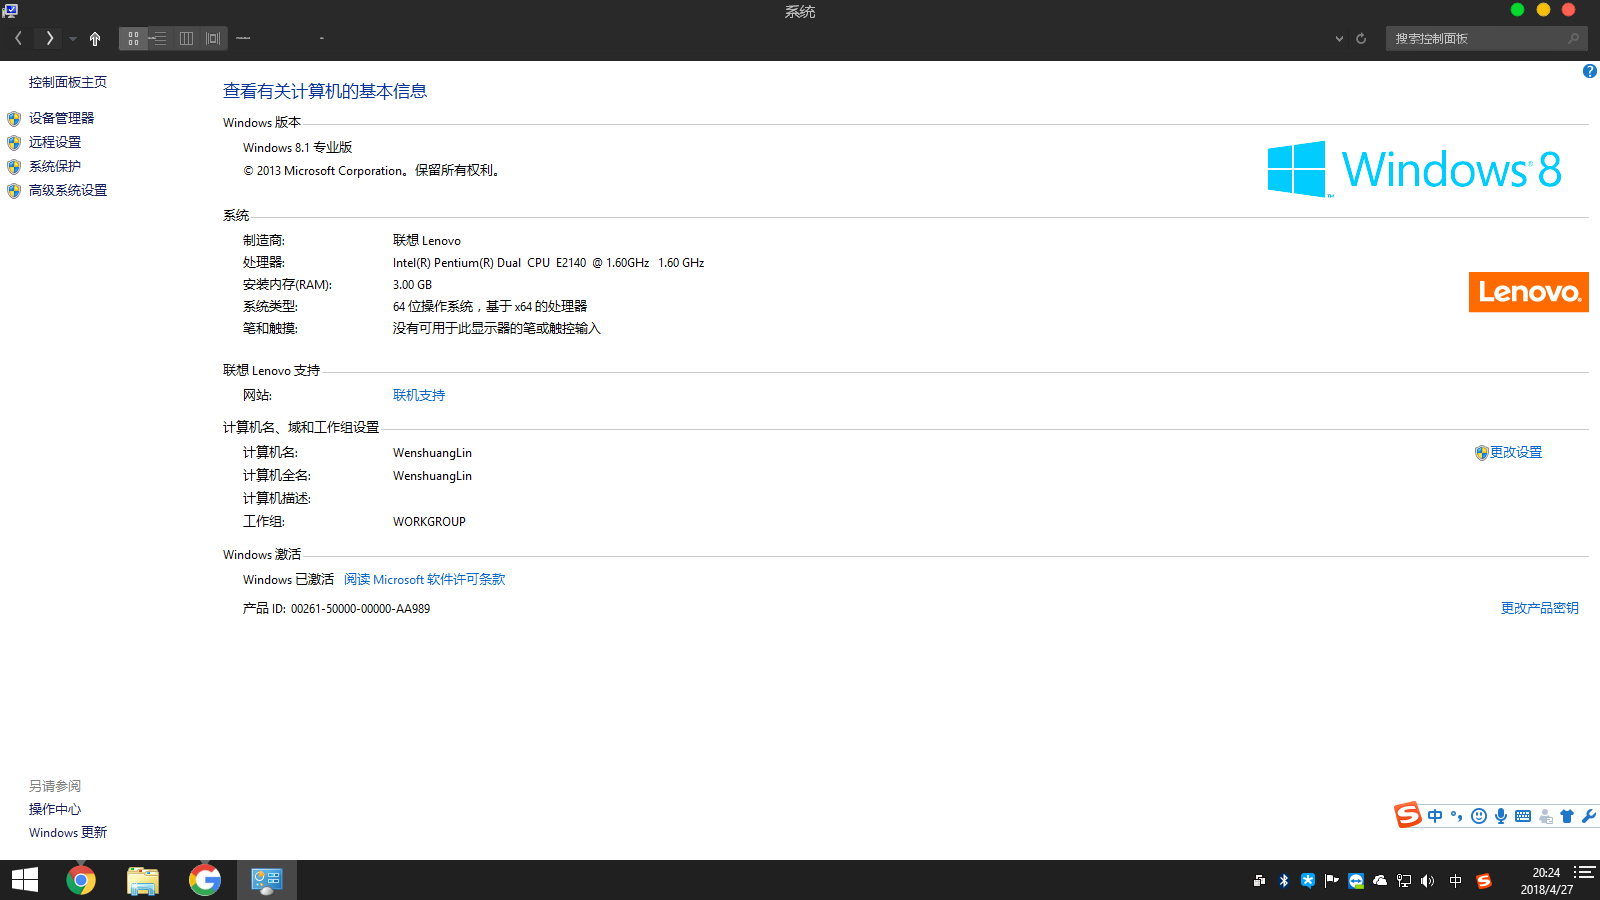Select the icon grid view button

pyautogui.click(x=133, y=38)
